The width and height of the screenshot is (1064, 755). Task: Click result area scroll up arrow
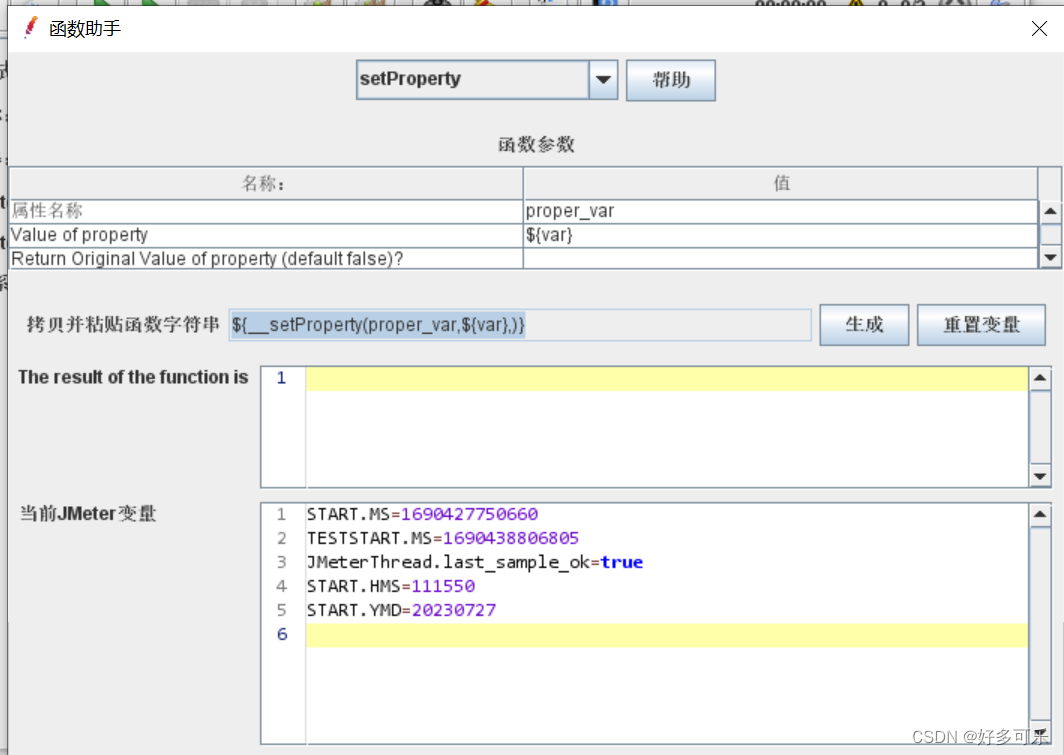coord(1040,378)
